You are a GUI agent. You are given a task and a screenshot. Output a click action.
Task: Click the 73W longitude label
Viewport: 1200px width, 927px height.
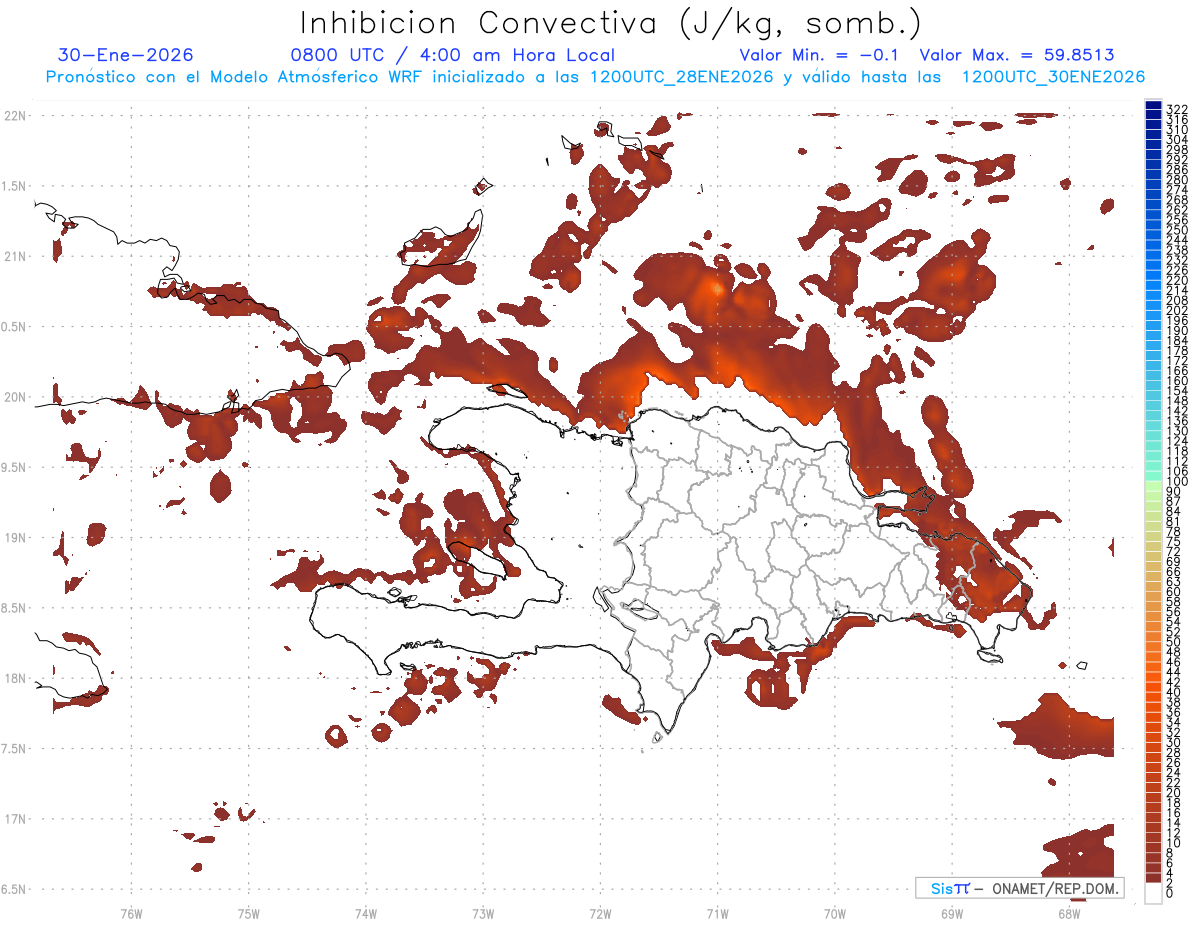(483, 912)
